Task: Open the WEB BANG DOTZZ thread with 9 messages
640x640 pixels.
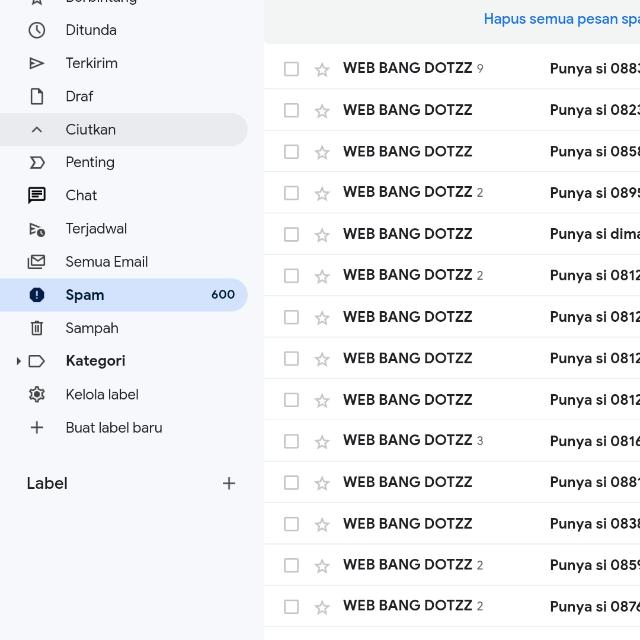Action: tap(407, 69)
